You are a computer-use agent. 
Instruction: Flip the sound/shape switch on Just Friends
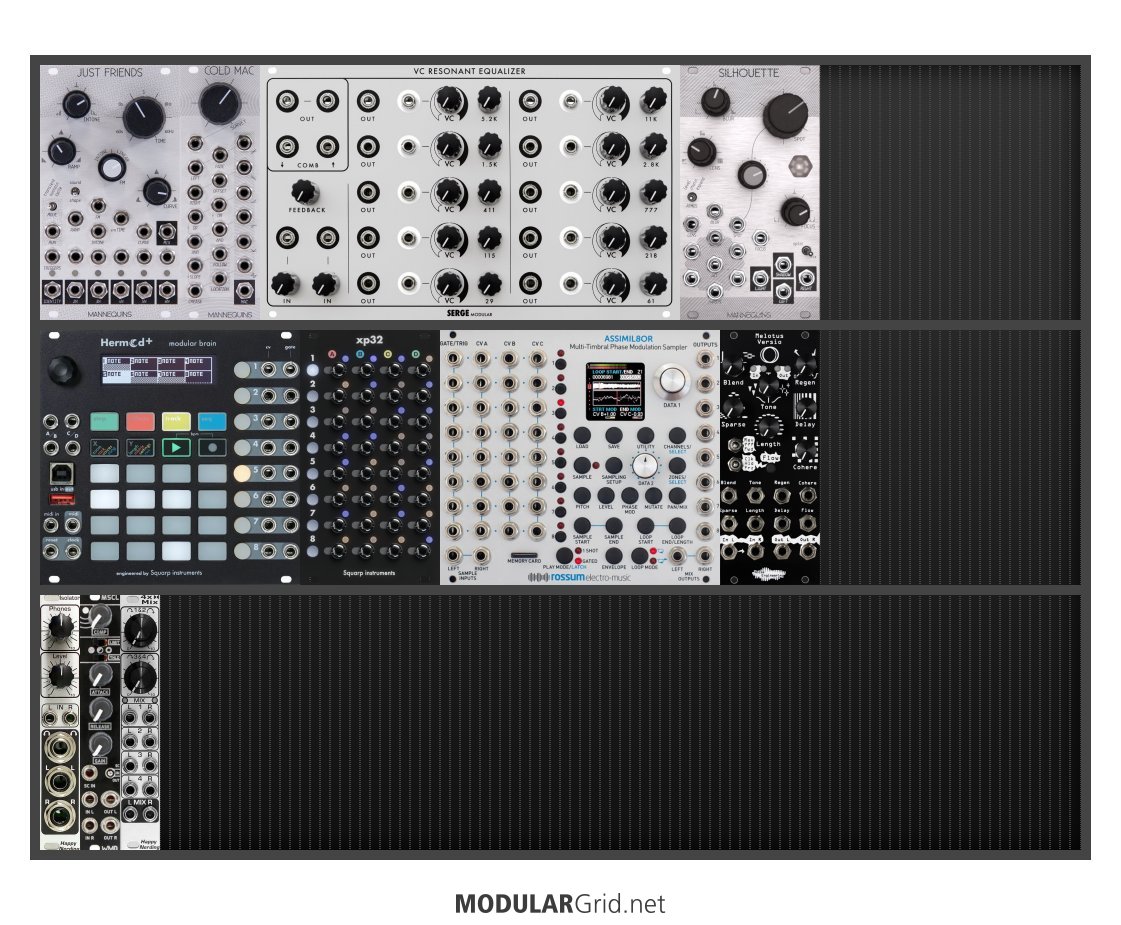76,192
